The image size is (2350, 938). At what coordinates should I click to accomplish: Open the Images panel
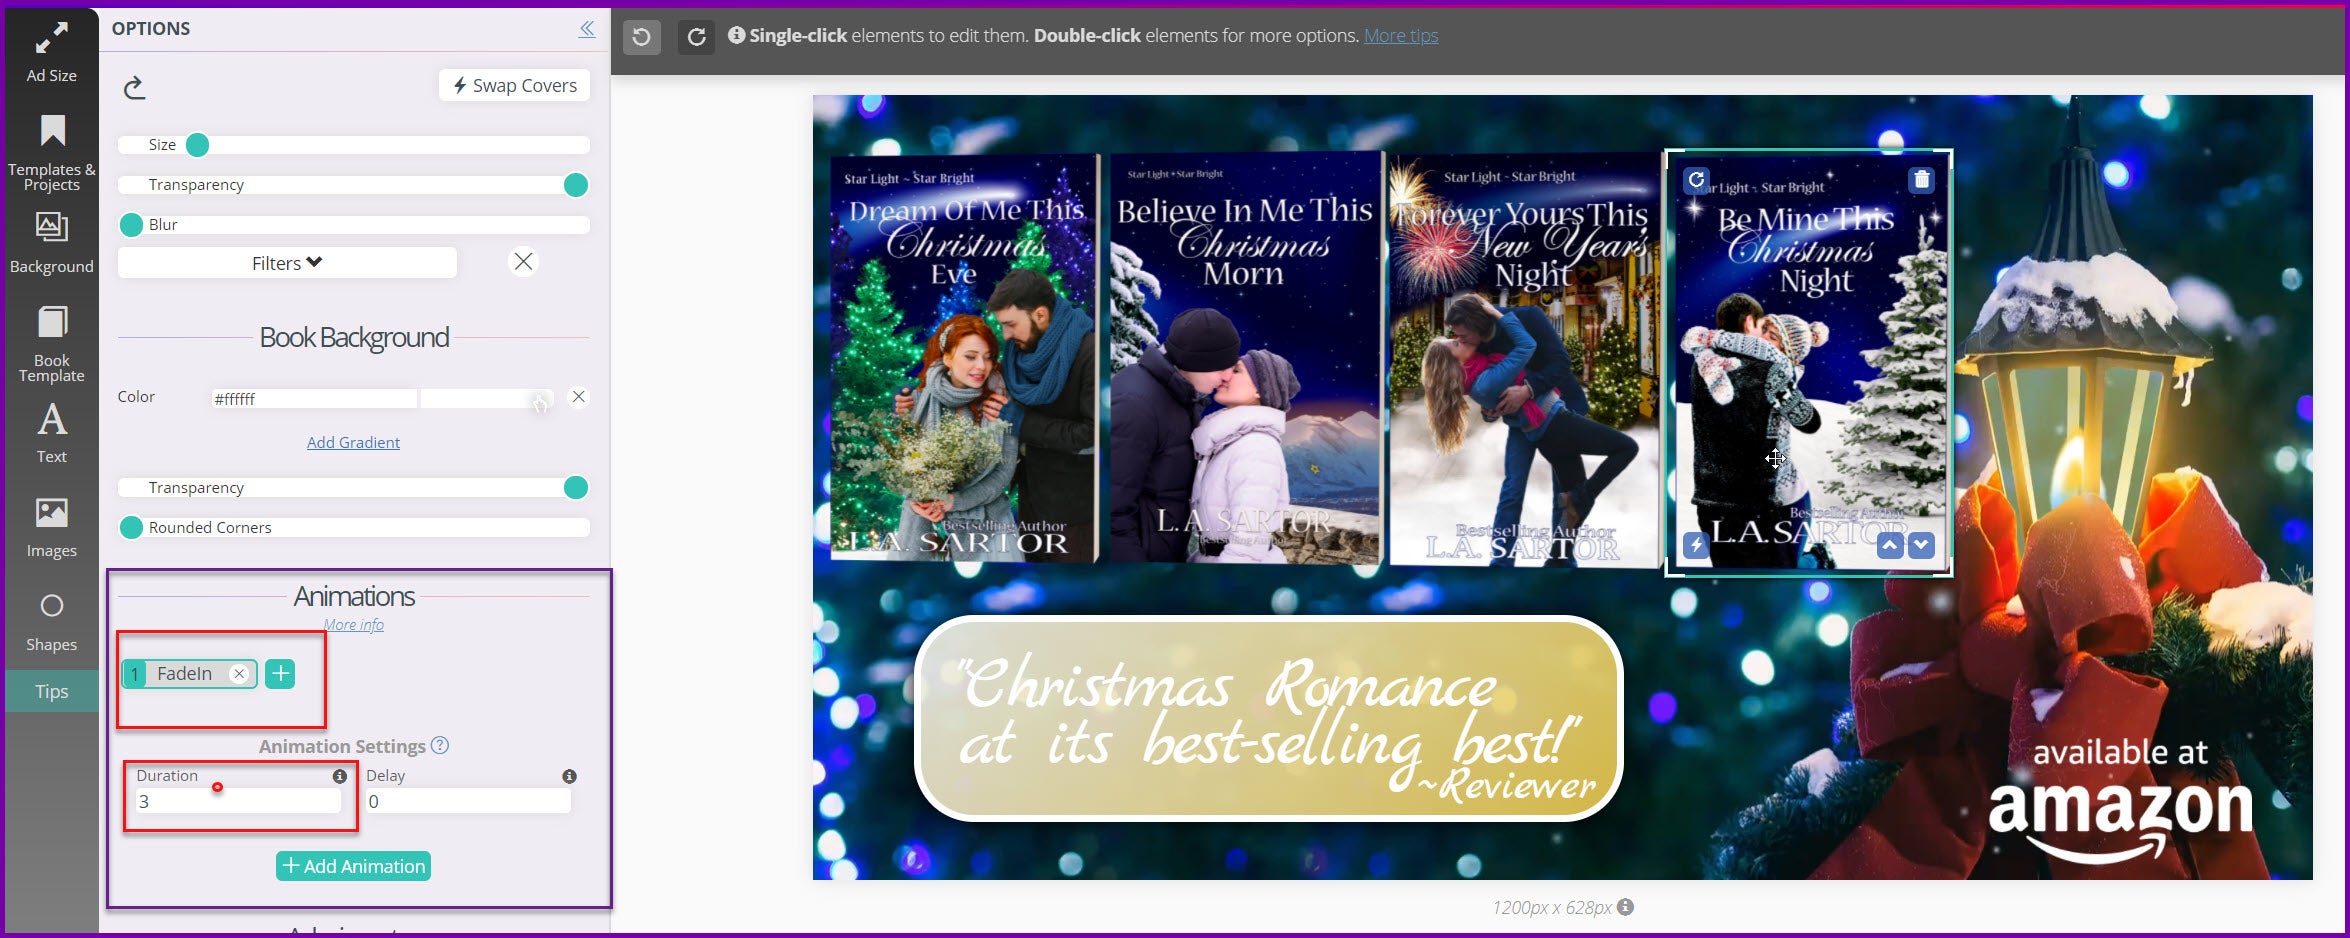pos(51,527)
